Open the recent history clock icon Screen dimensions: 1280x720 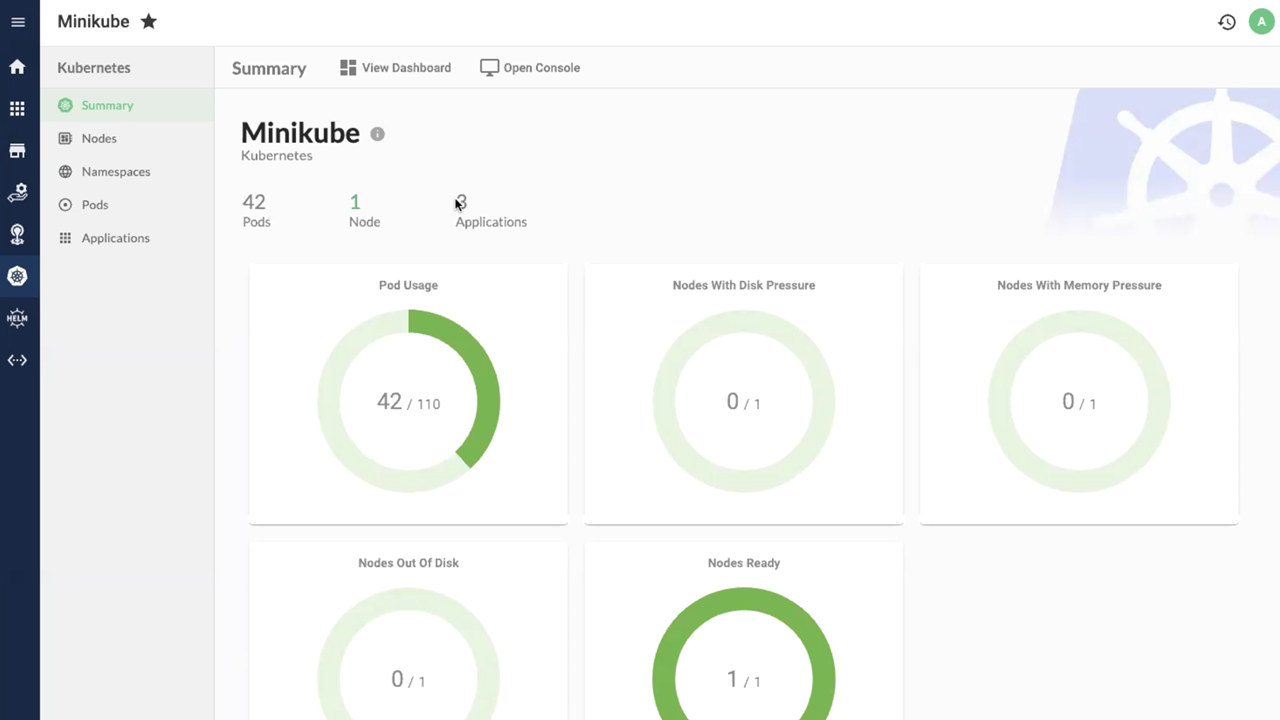(1227, 22)
